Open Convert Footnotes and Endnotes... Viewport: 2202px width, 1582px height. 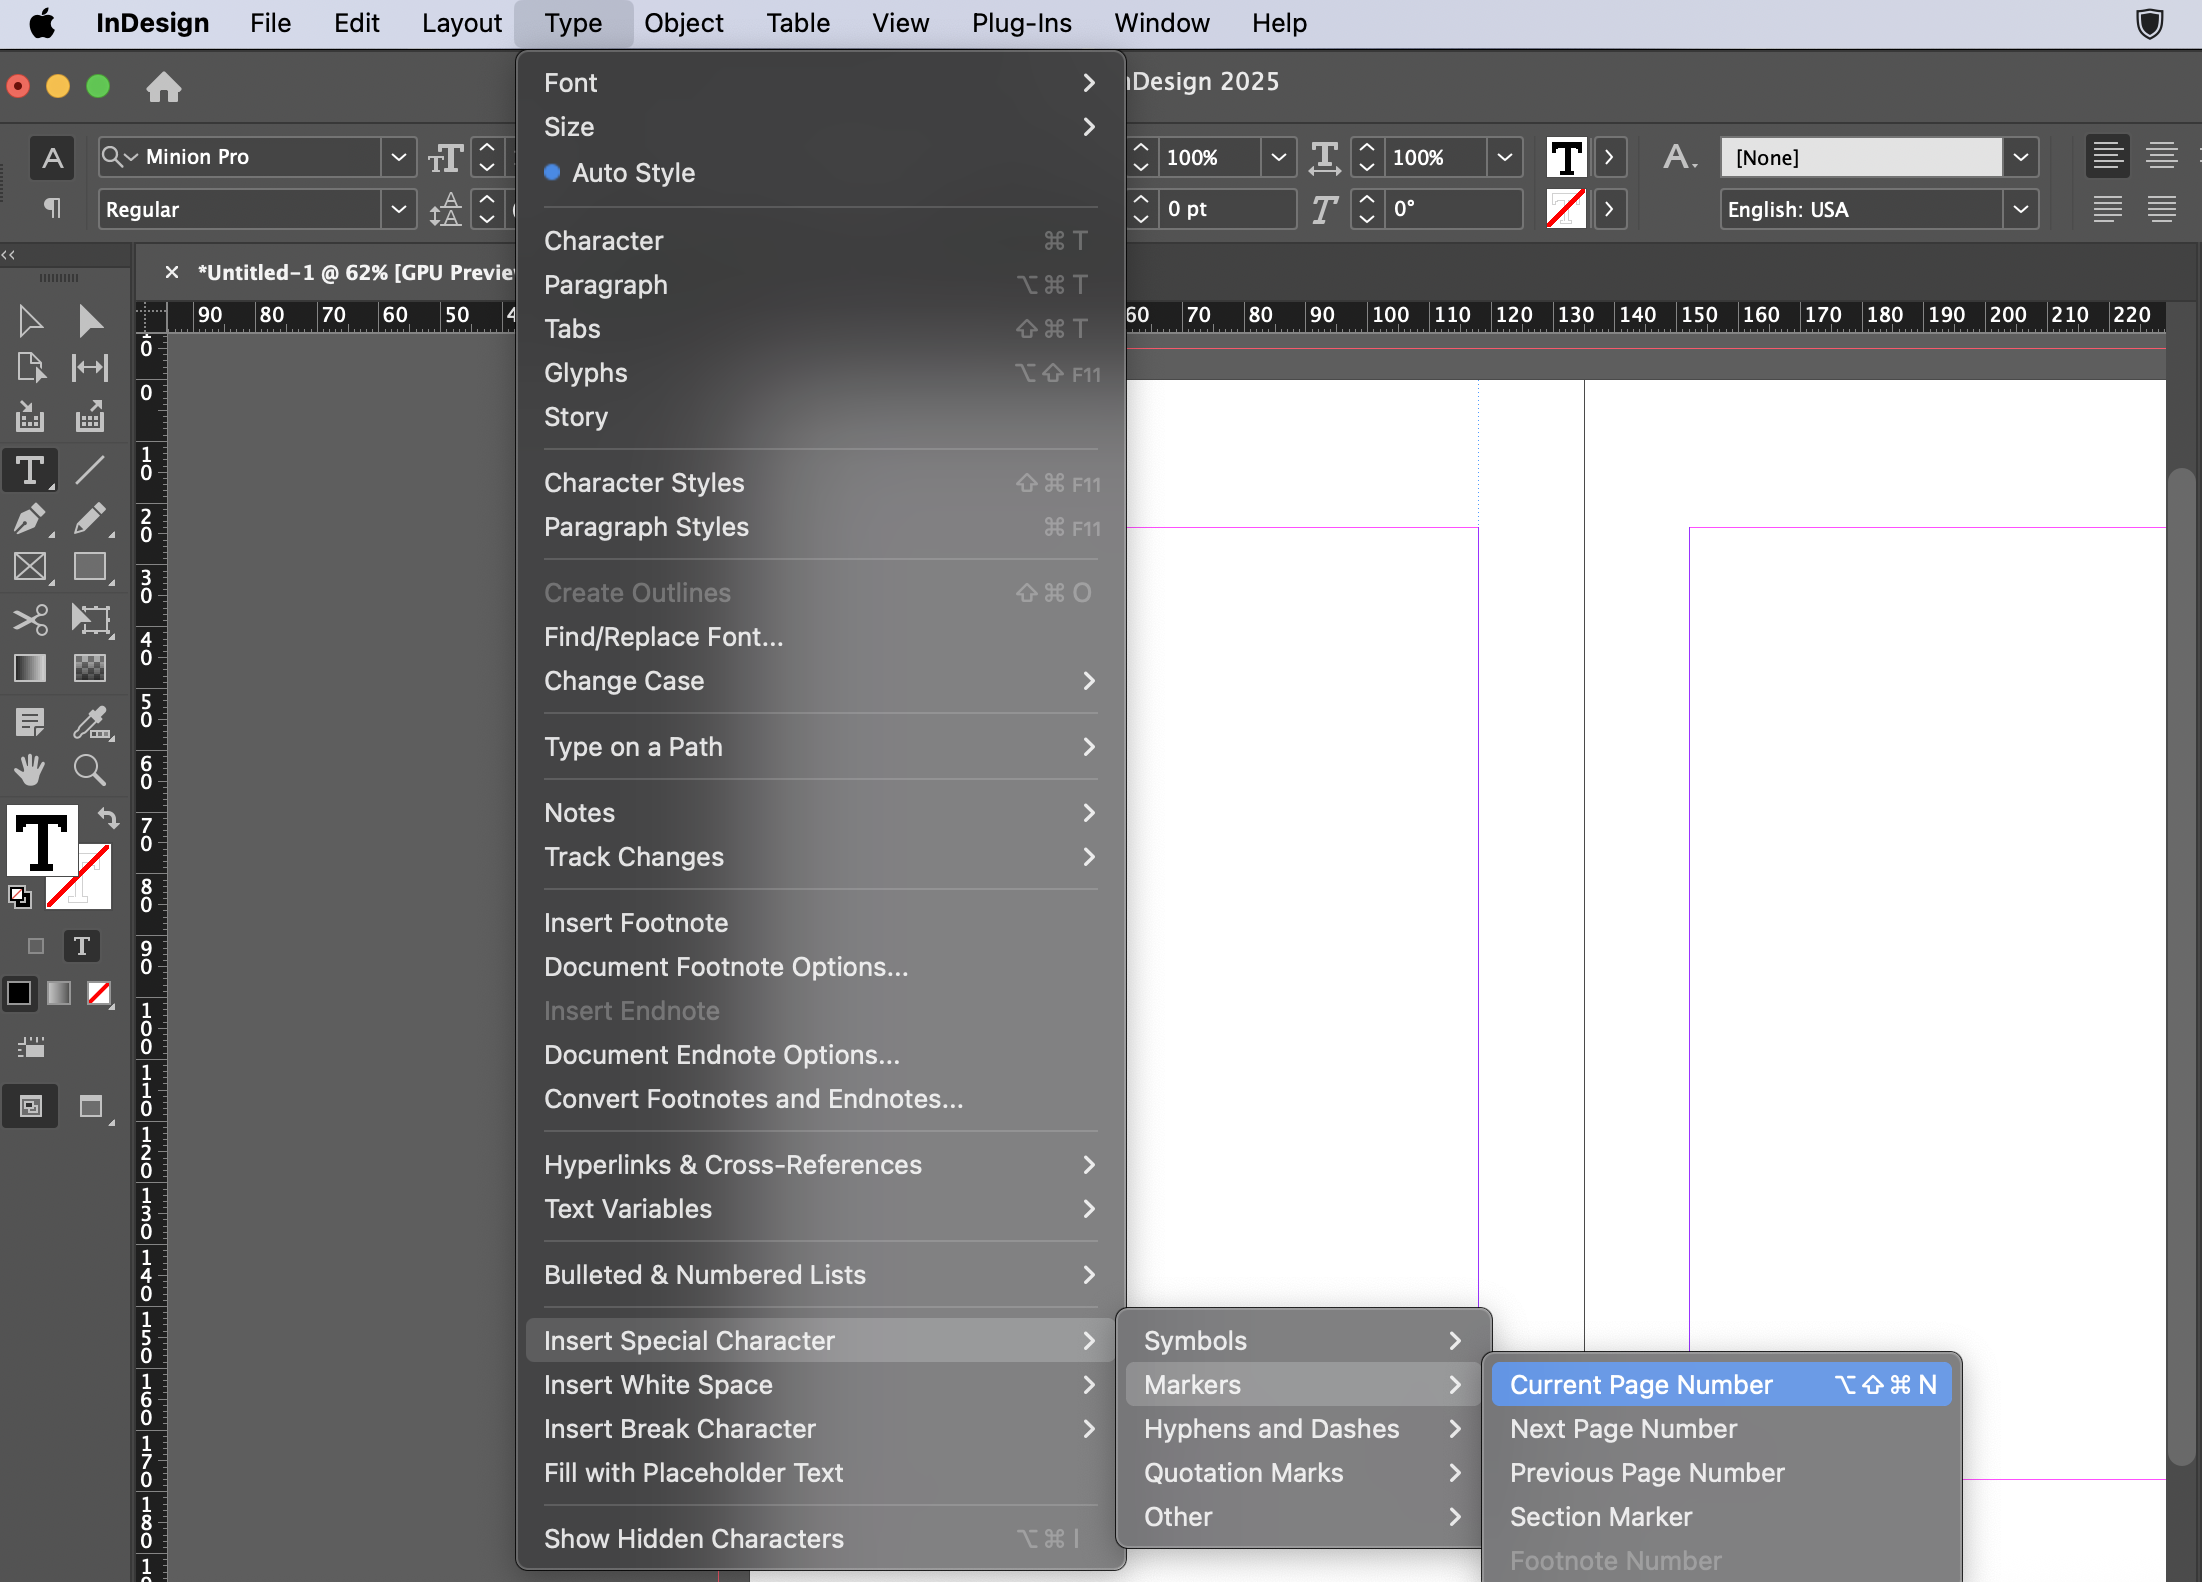[820, 1099]
